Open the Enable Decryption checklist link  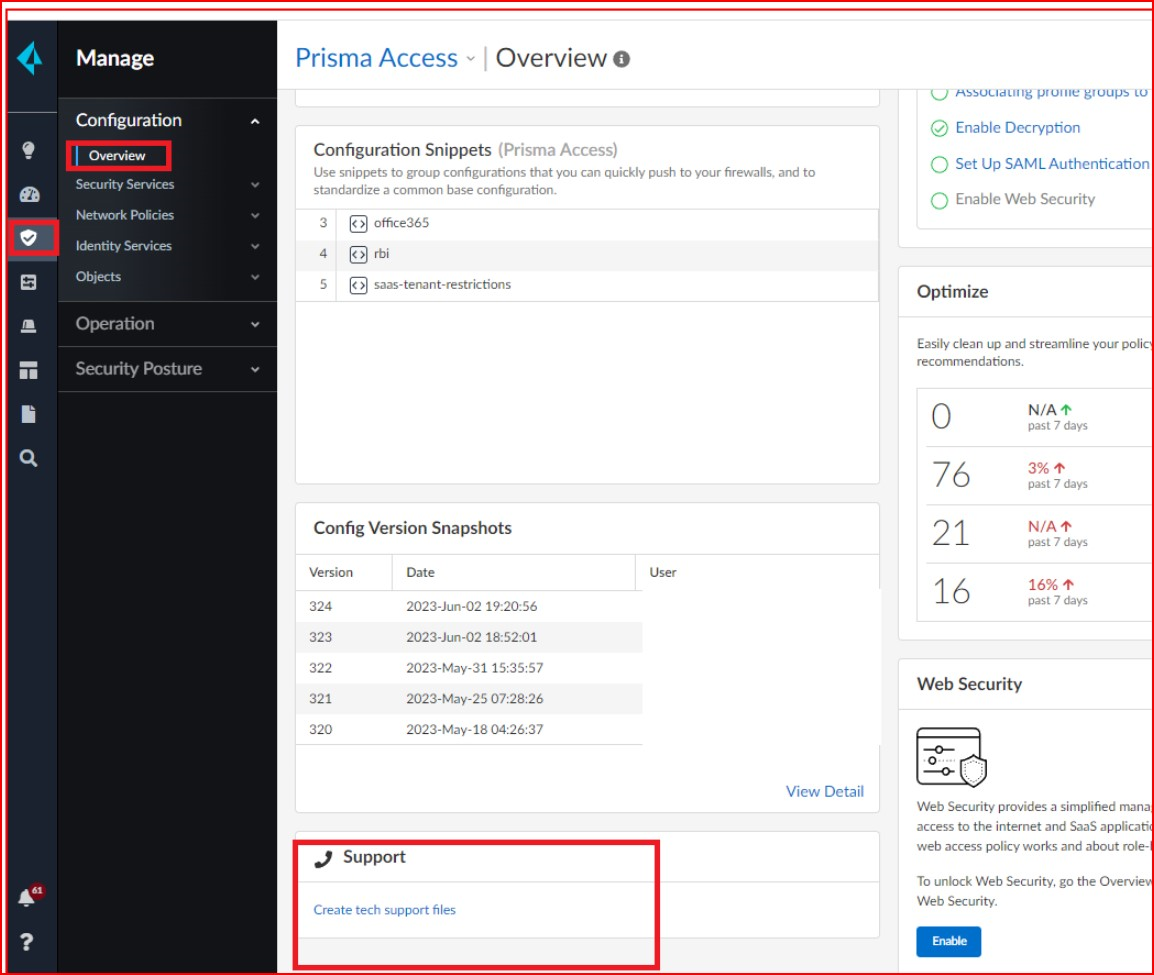coord(1017,128)
